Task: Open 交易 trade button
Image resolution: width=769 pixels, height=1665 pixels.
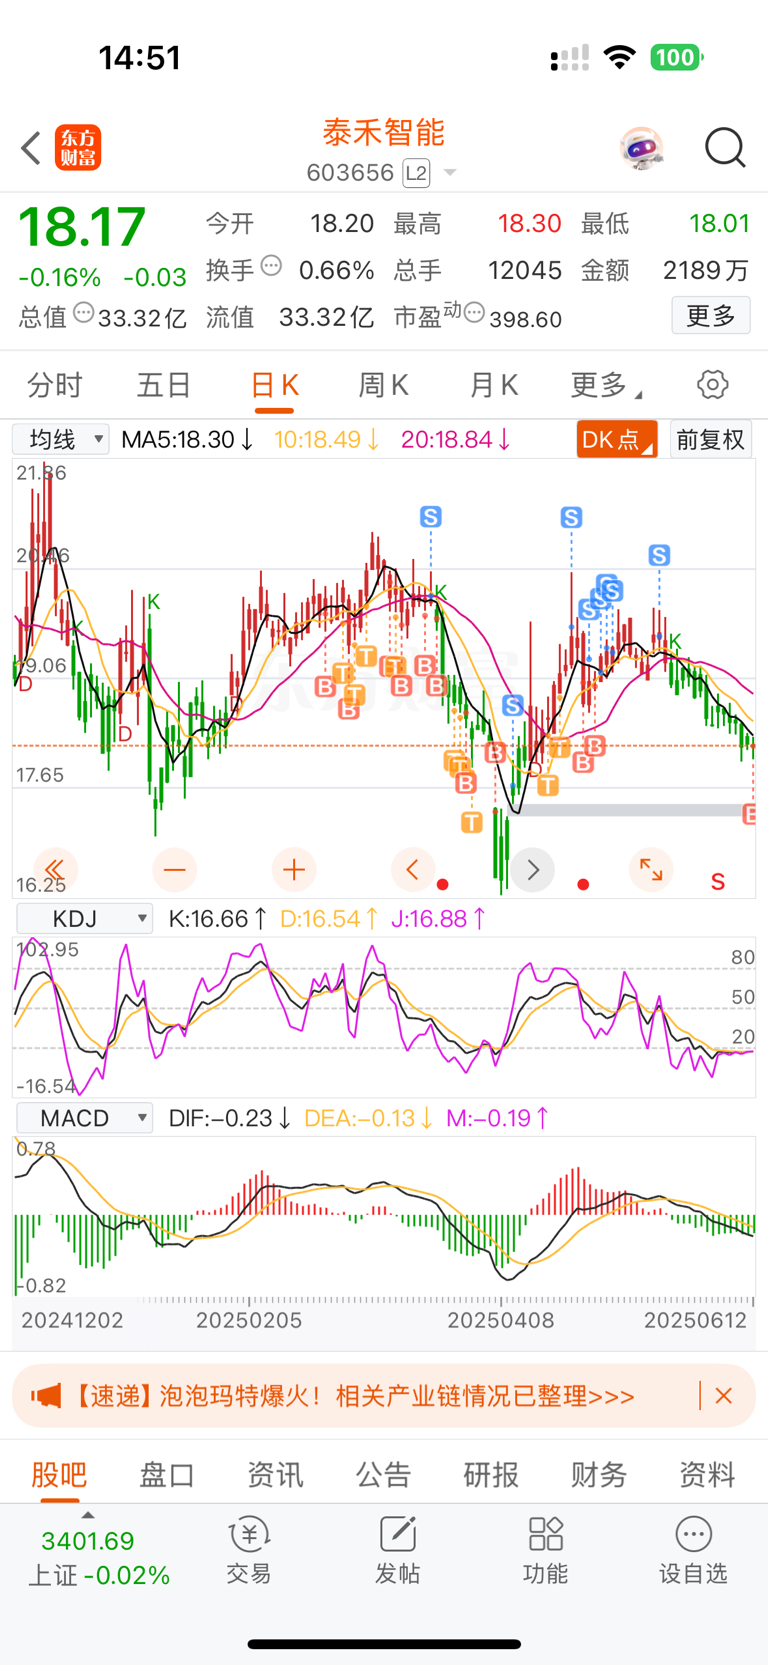Action: 249,1550
